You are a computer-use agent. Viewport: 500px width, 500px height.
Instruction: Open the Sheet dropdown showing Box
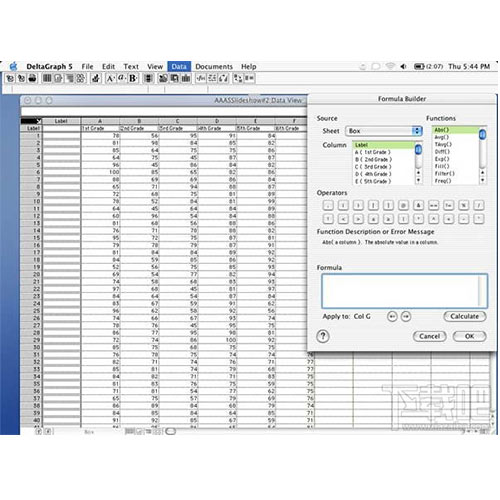(384, 131)
